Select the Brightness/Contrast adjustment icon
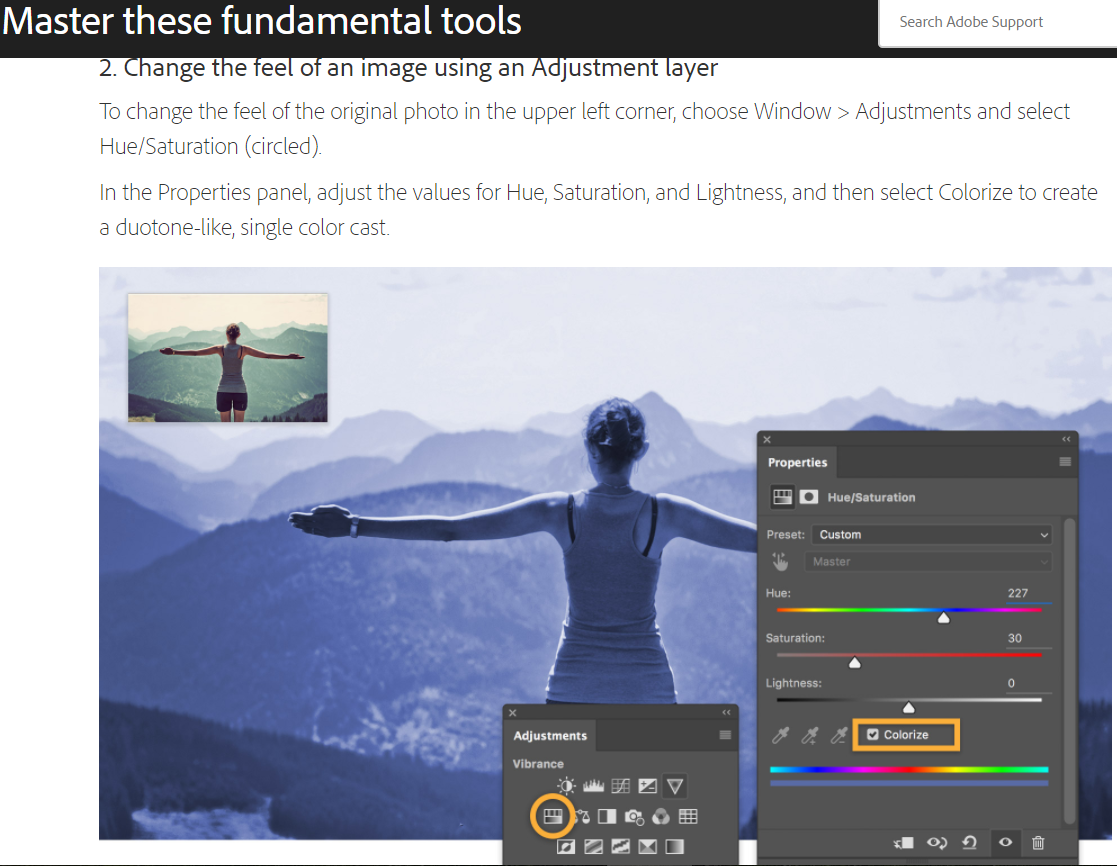 (566, 786)
